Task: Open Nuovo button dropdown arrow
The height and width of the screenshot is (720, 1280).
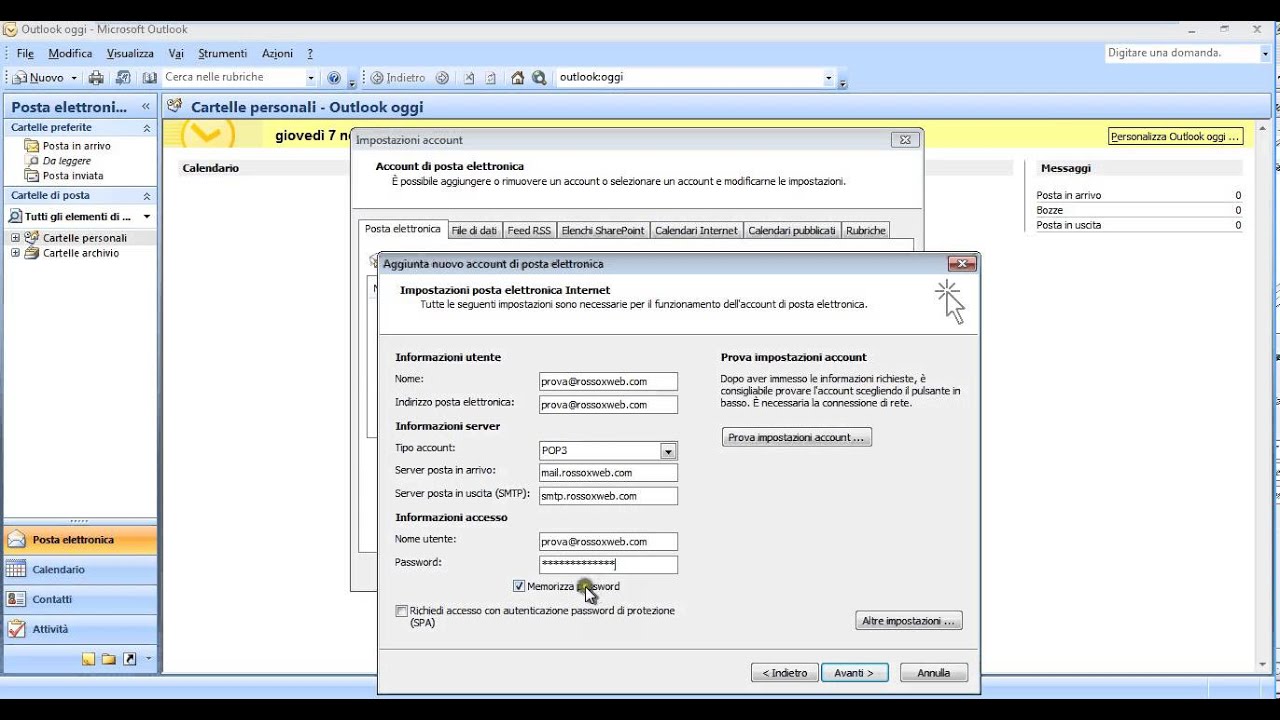Action: tap(73, 78)
